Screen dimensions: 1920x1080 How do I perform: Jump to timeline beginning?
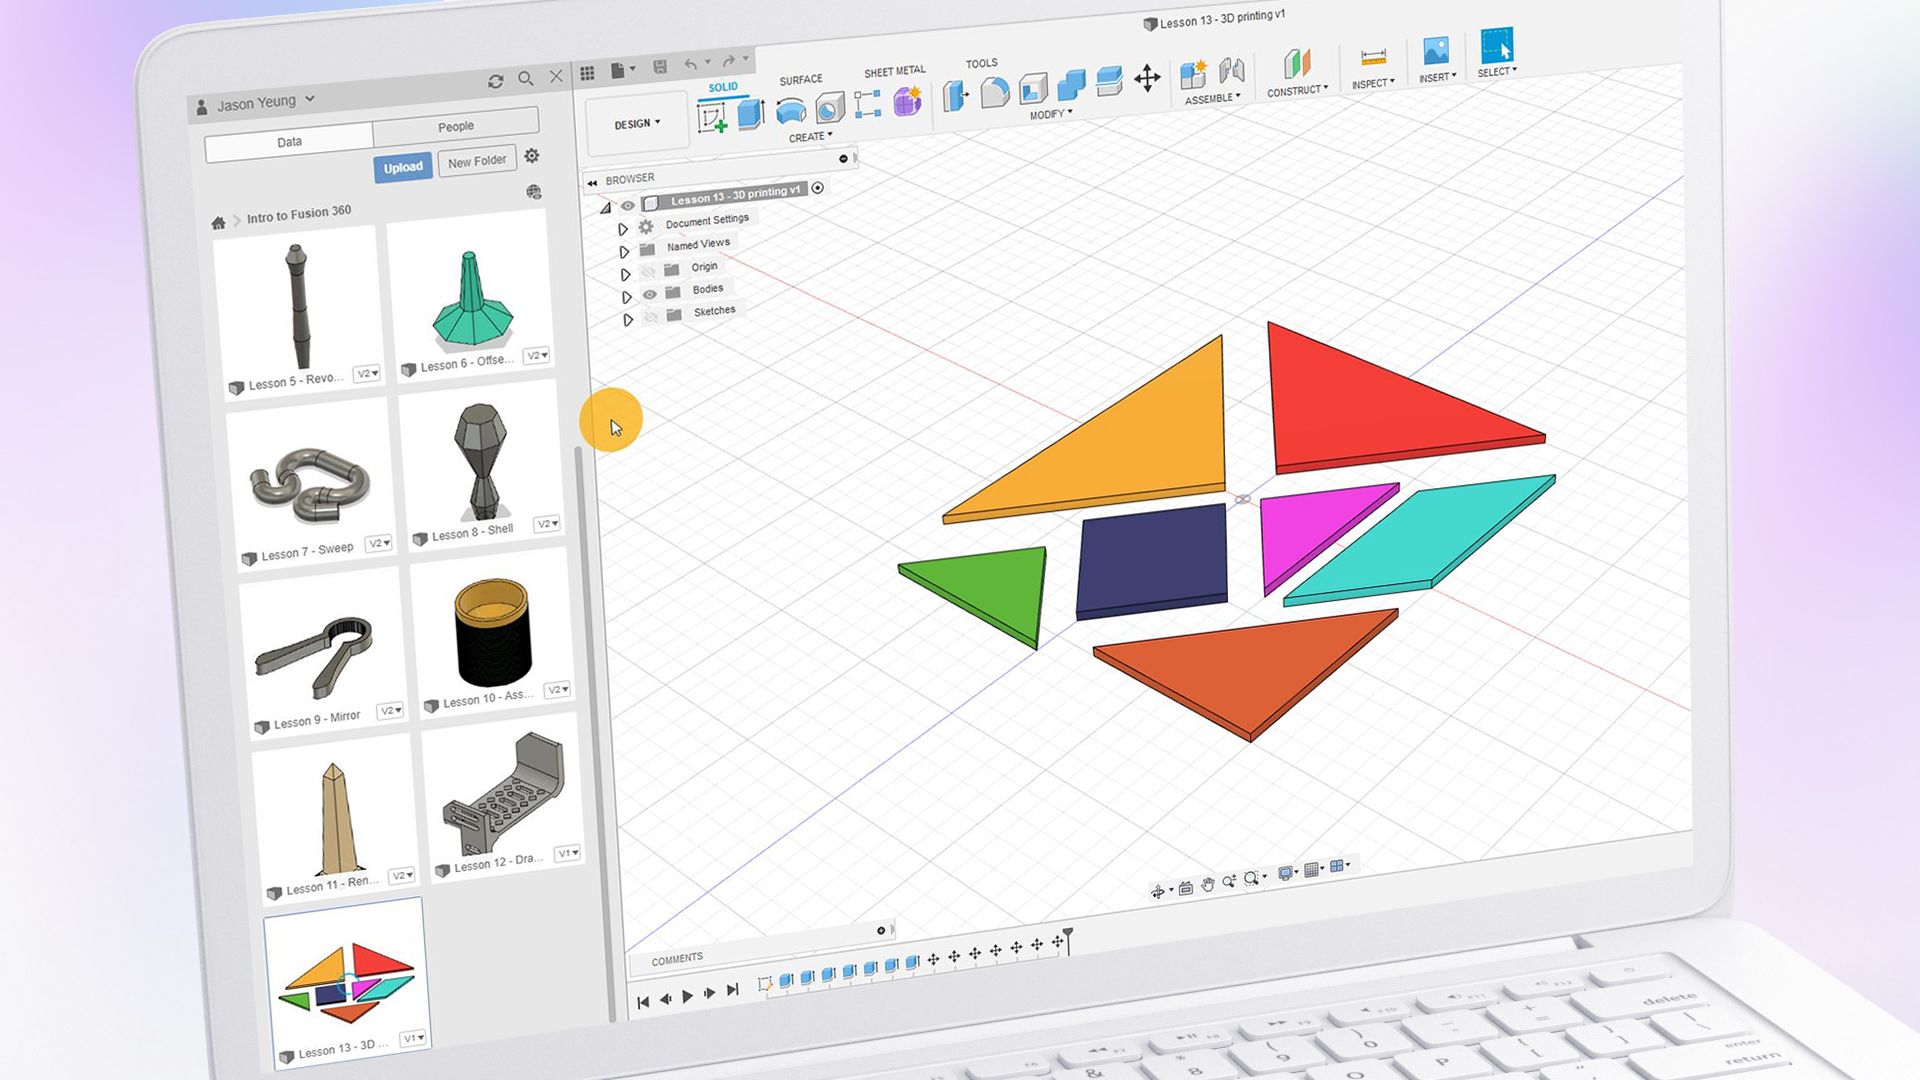pyautogui.click(x=643, y=1001)
